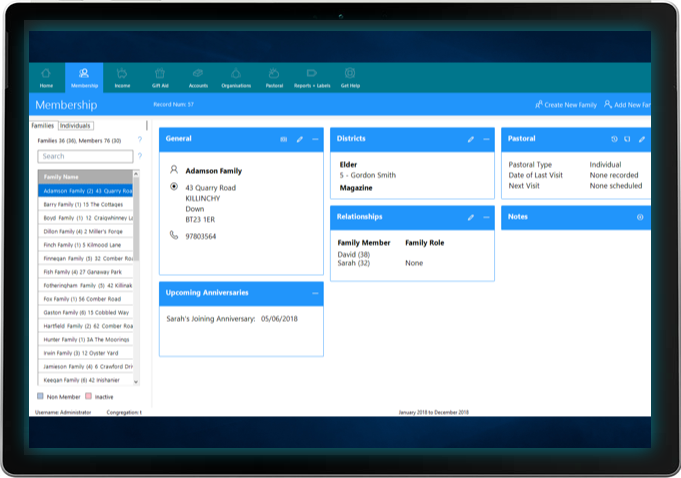
Task: Click the family Search field
Action: coord(85,156)
